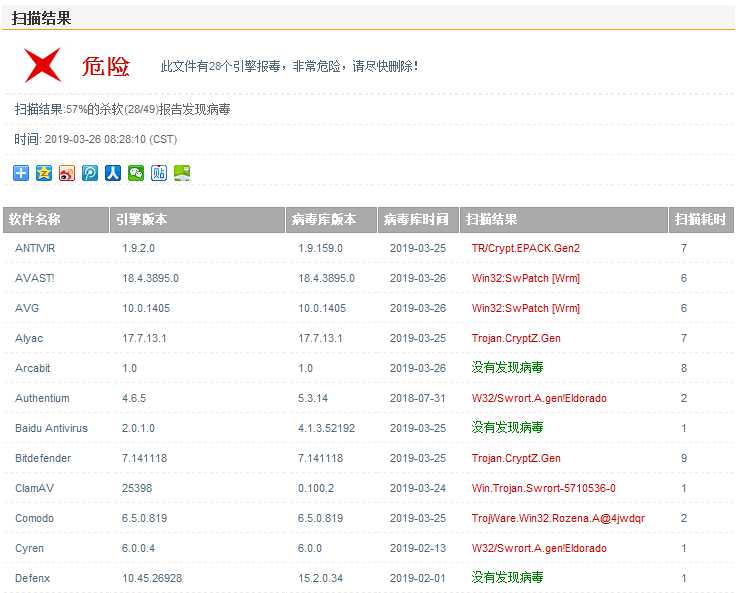Click the 危险 danger heading
This screenshot has width=752, height=593.
tap(106, 66)
